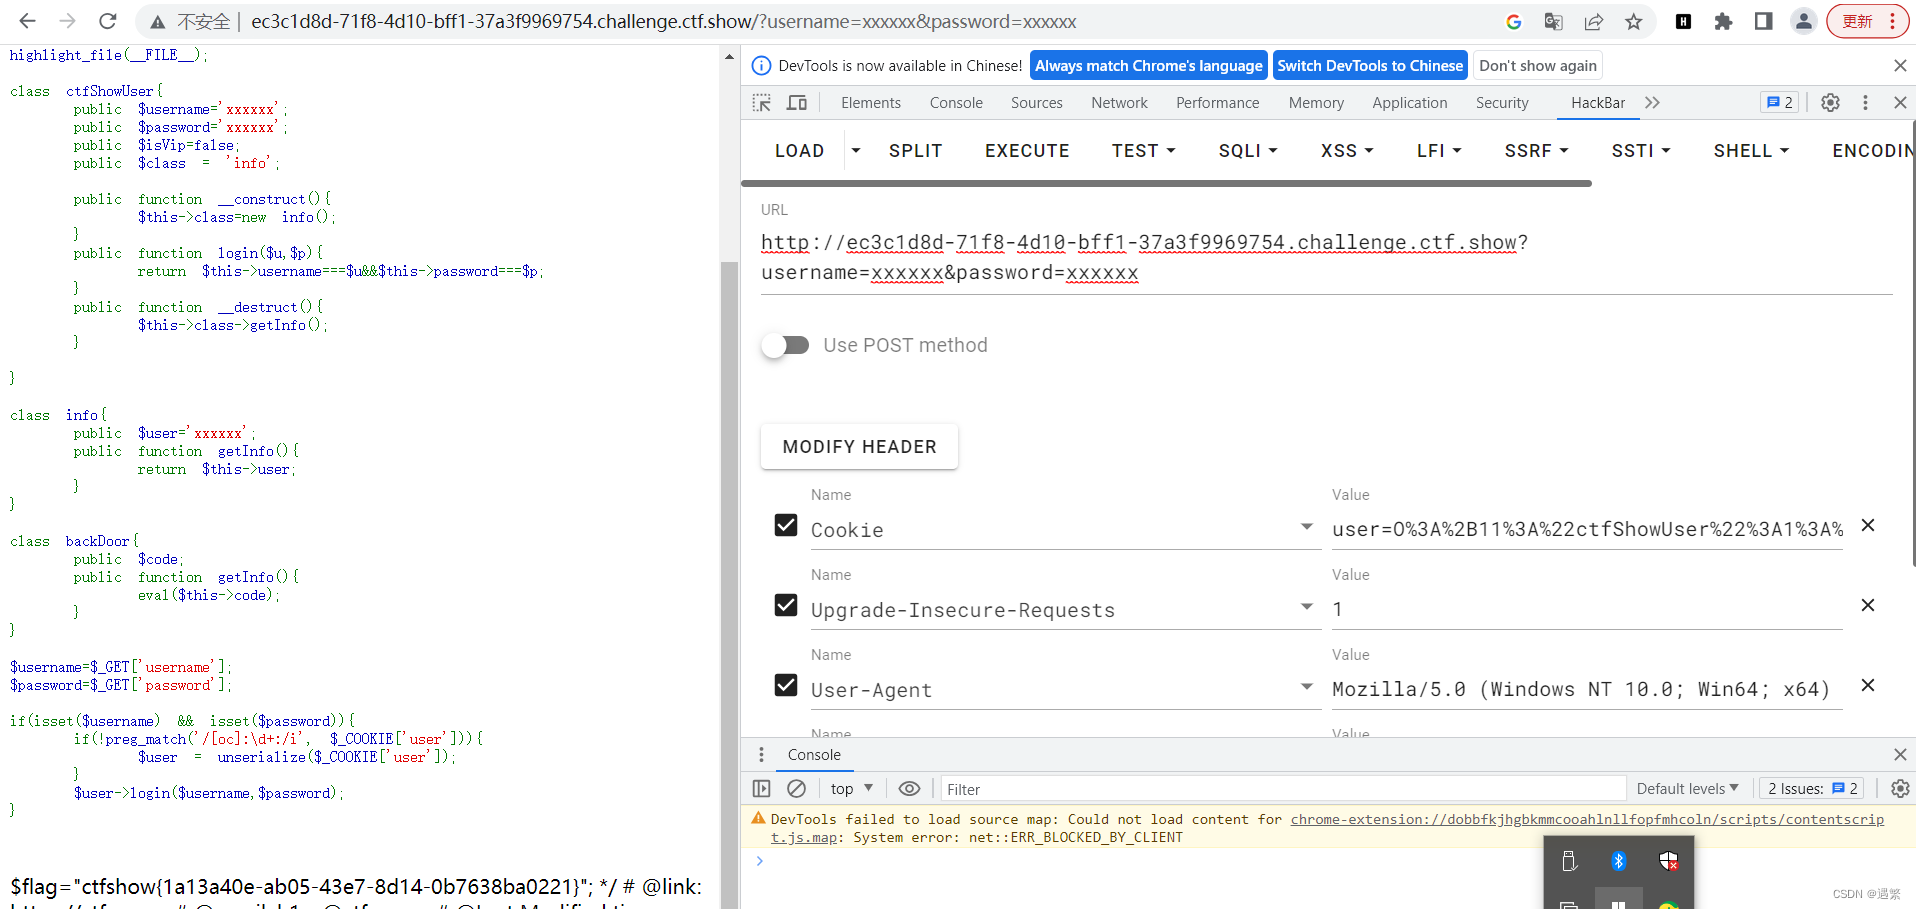Viewport: 1916px width, 909px height.
Task: Open the DevTools more options menu
Action: point(1865,102)
